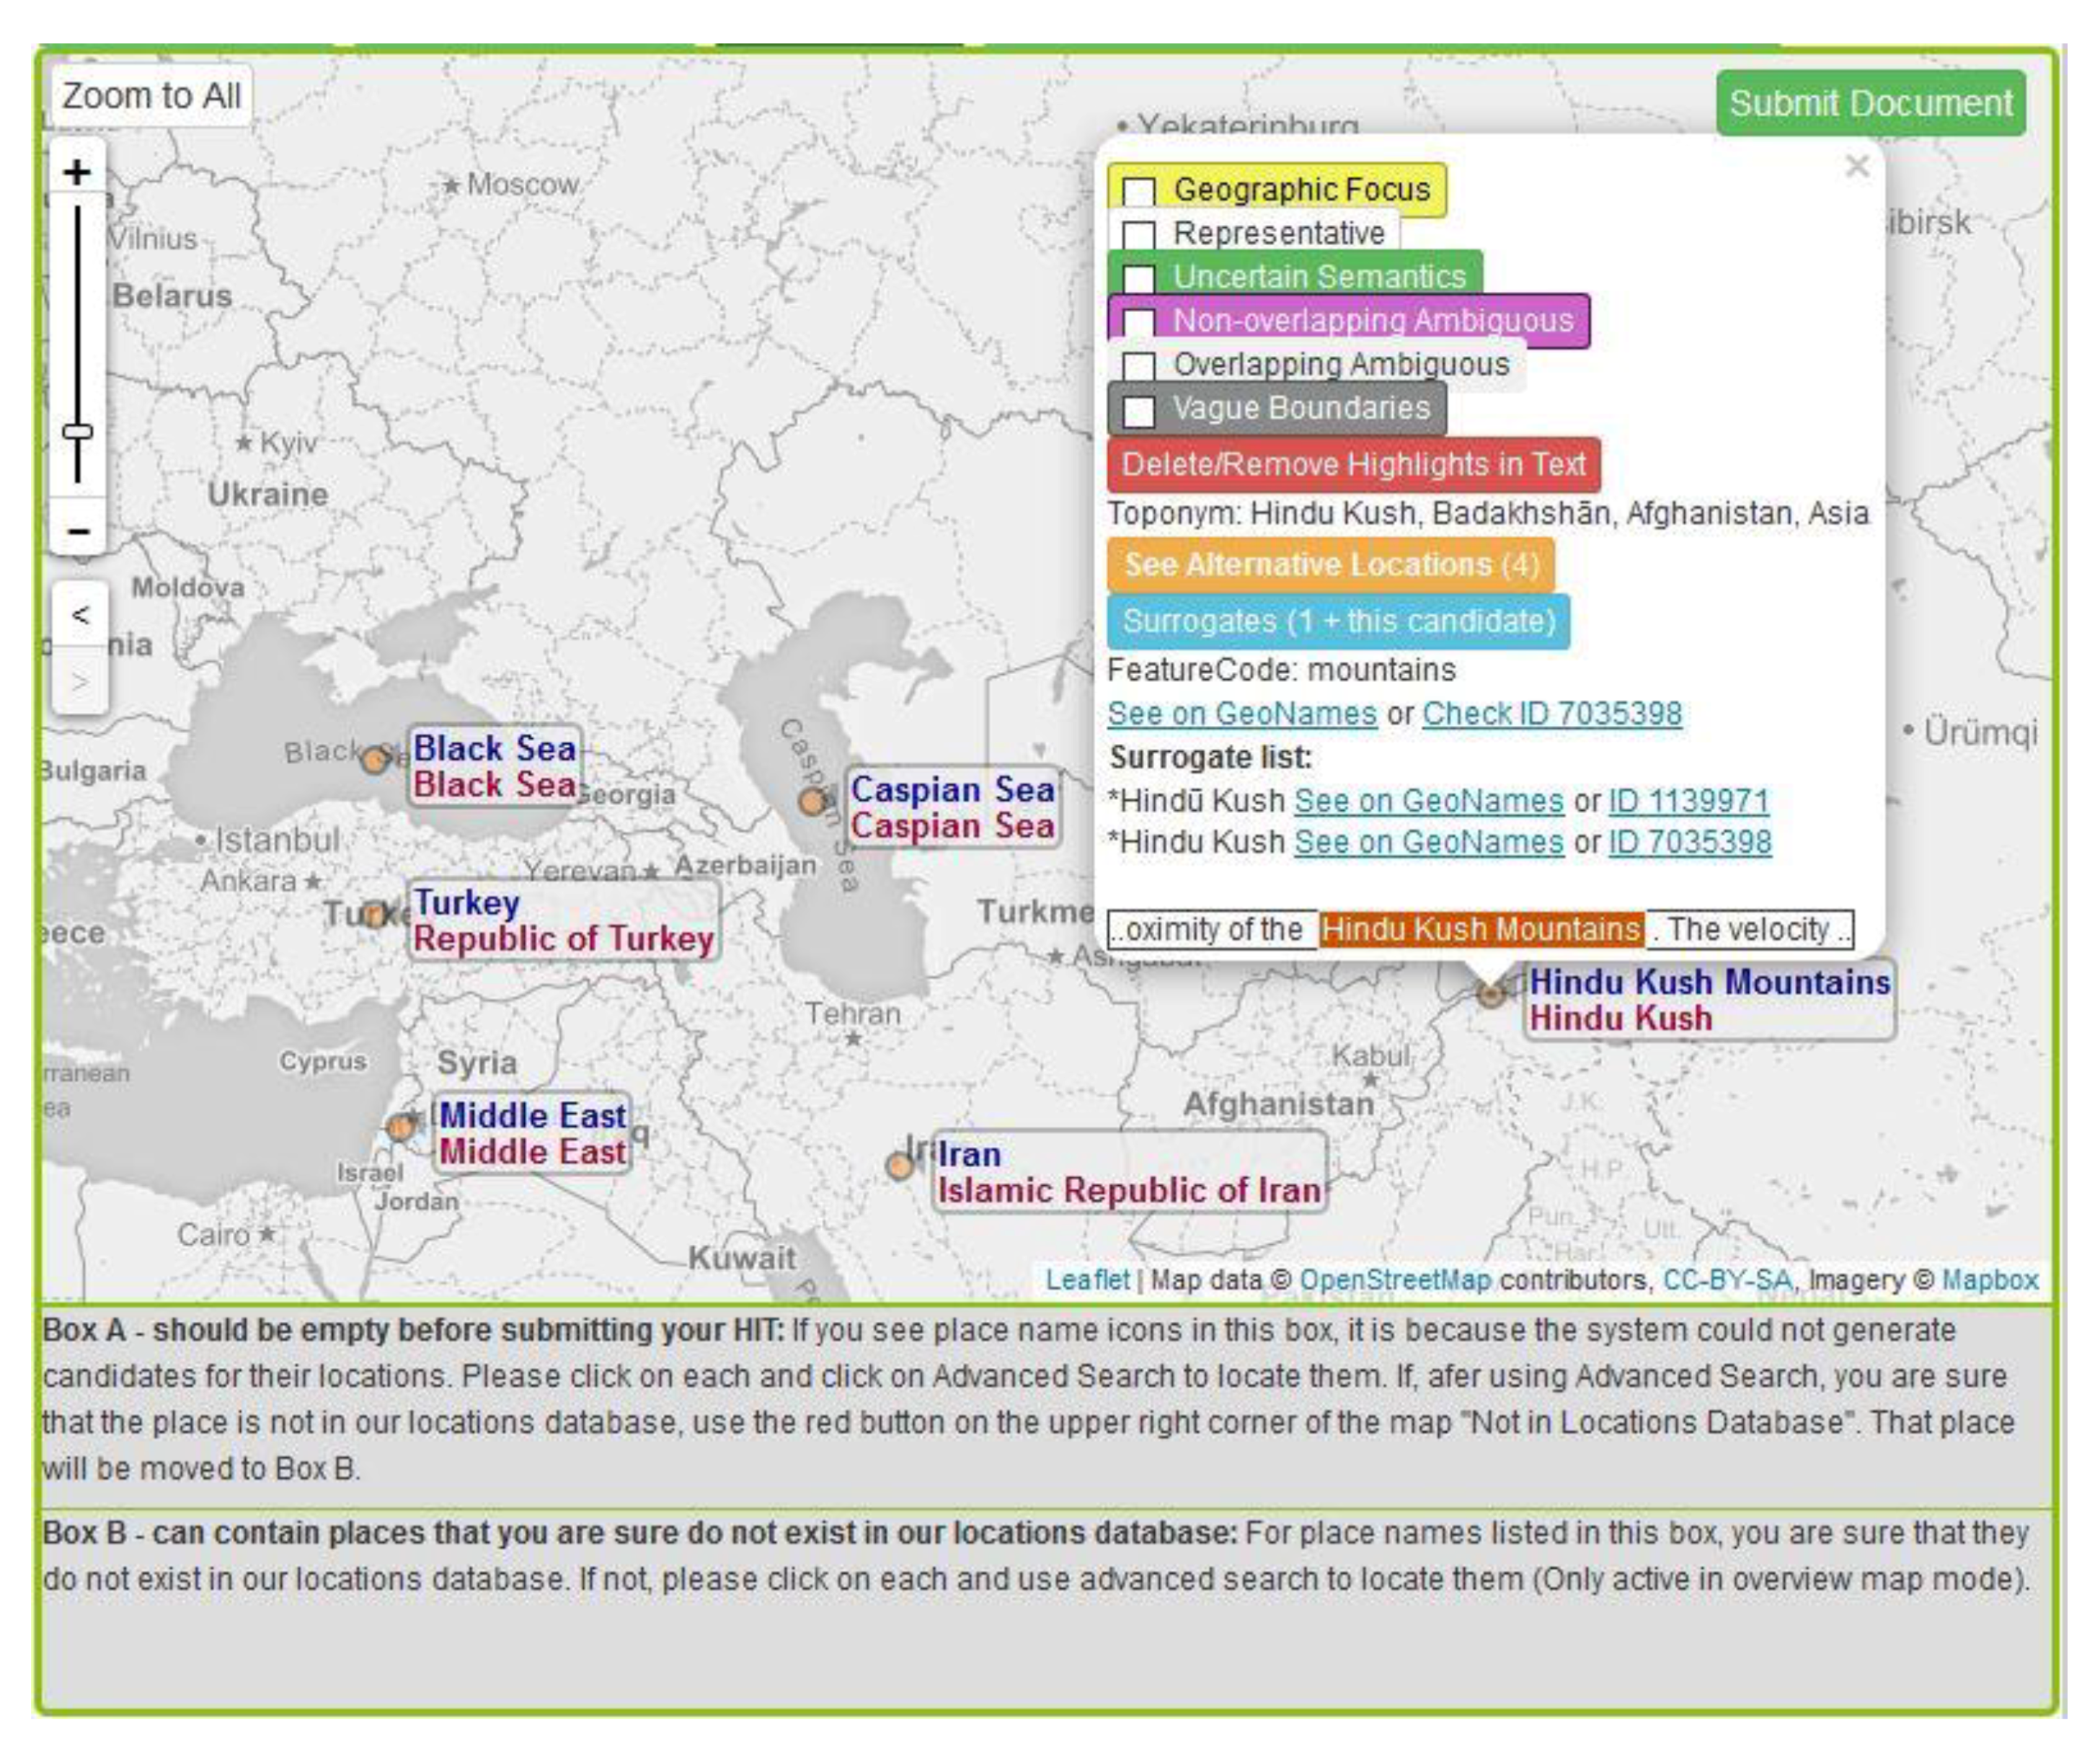Enable the Uncertain Semantics checkbox
This screenshot has width=2100, height=1756.
pyautogui.click(x=1138, y=278)
